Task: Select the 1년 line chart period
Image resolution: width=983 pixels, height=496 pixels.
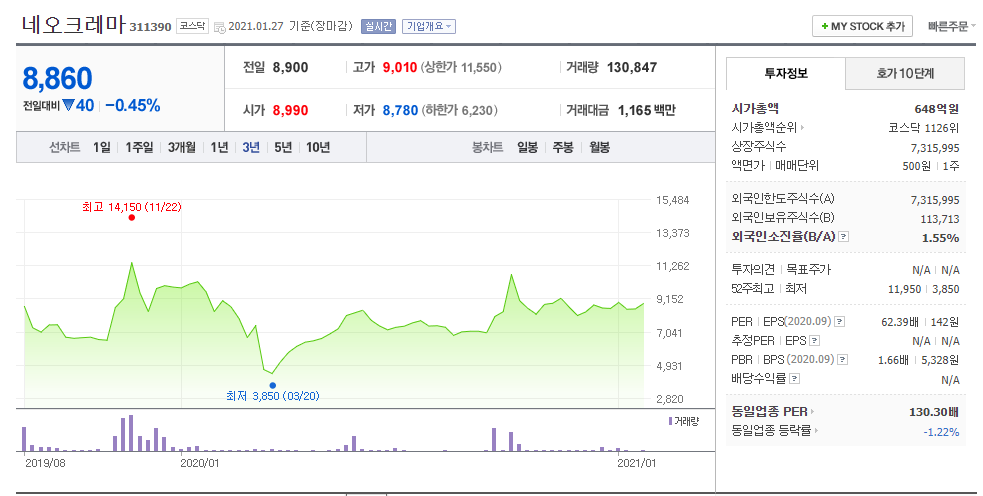Action: pyautogui.click(x=219, y=147)
